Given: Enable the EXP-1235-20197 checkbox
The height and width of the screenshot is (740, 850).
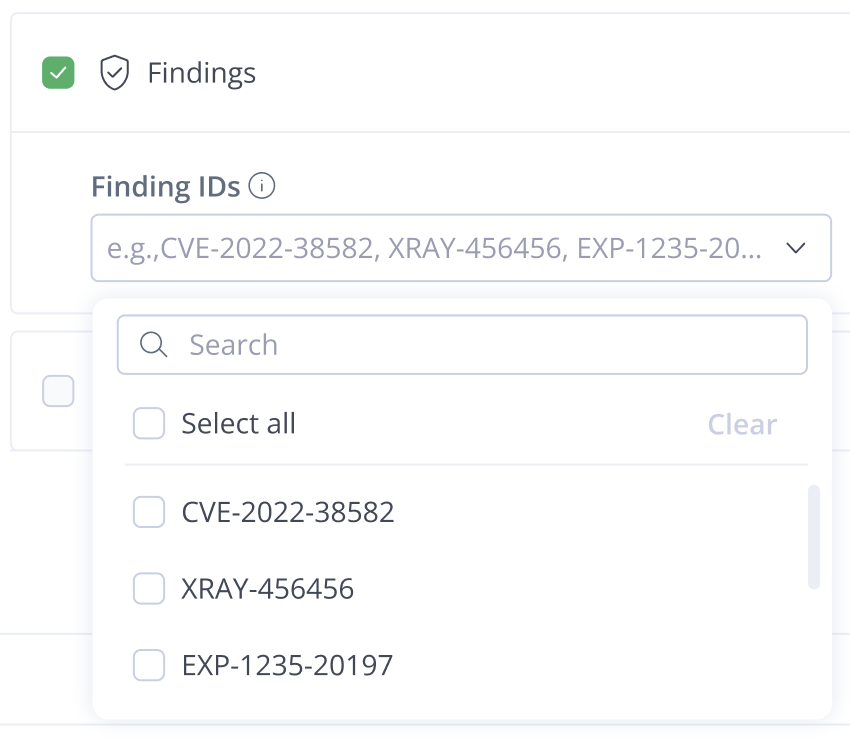Looking at the screenshot, I should click(149, 665).
